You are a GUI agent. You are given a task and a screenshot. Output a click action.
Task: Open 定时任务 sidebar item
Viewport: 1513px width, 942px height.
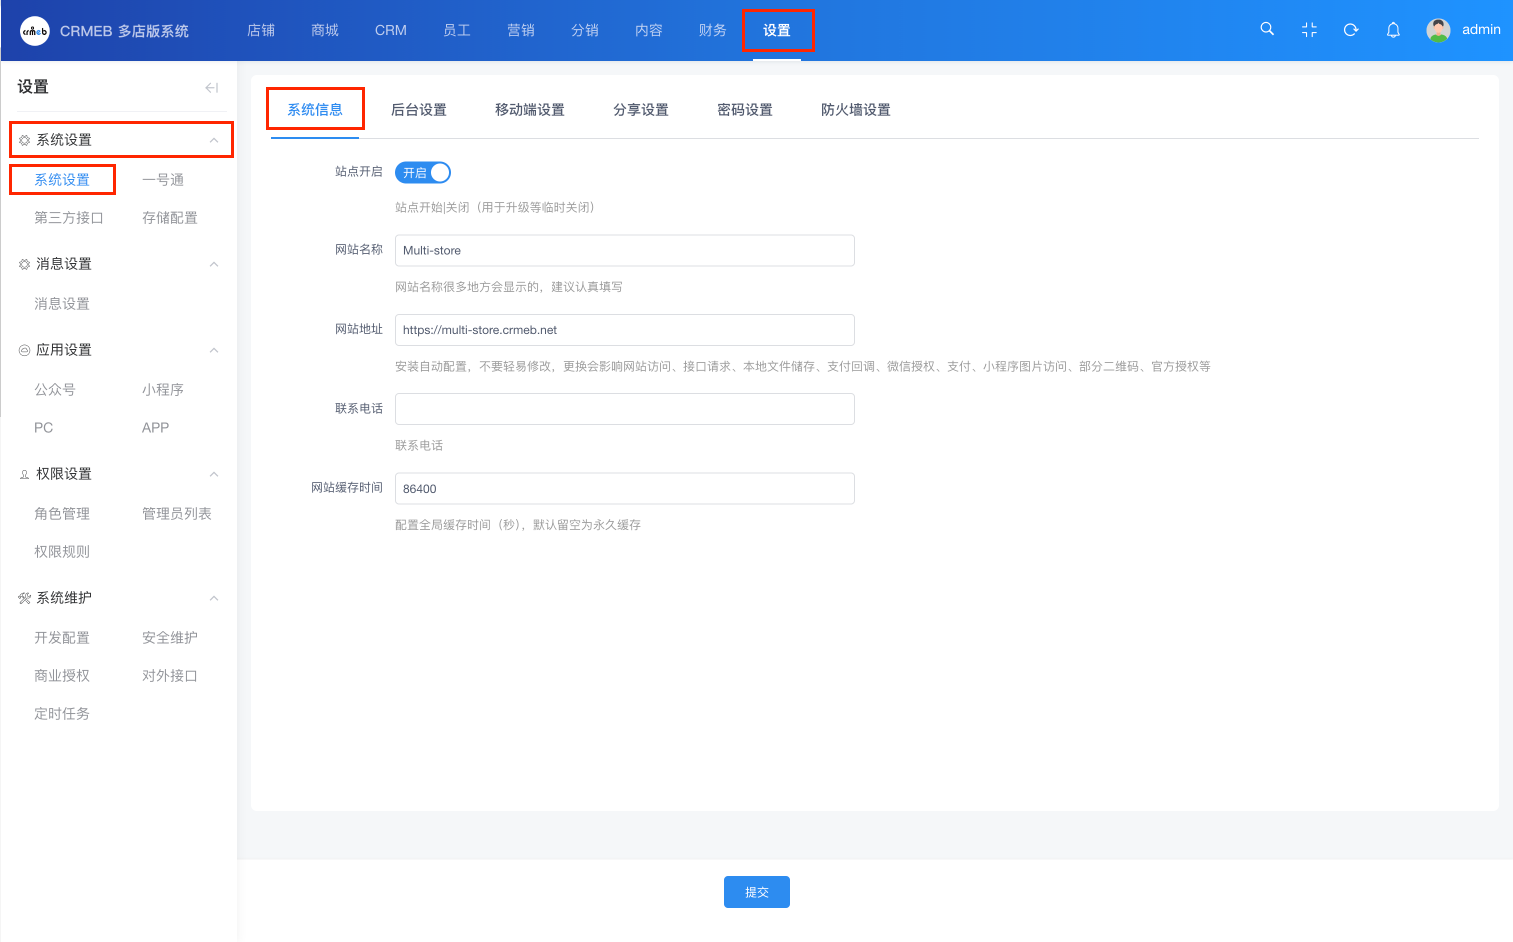click(62, 714)
